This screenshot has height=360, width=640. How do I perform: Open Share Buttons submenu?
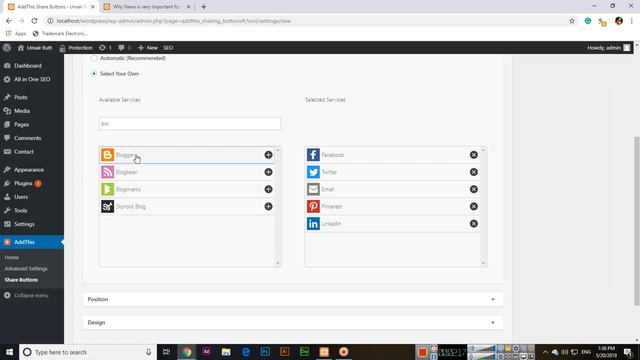coord(21,280)
